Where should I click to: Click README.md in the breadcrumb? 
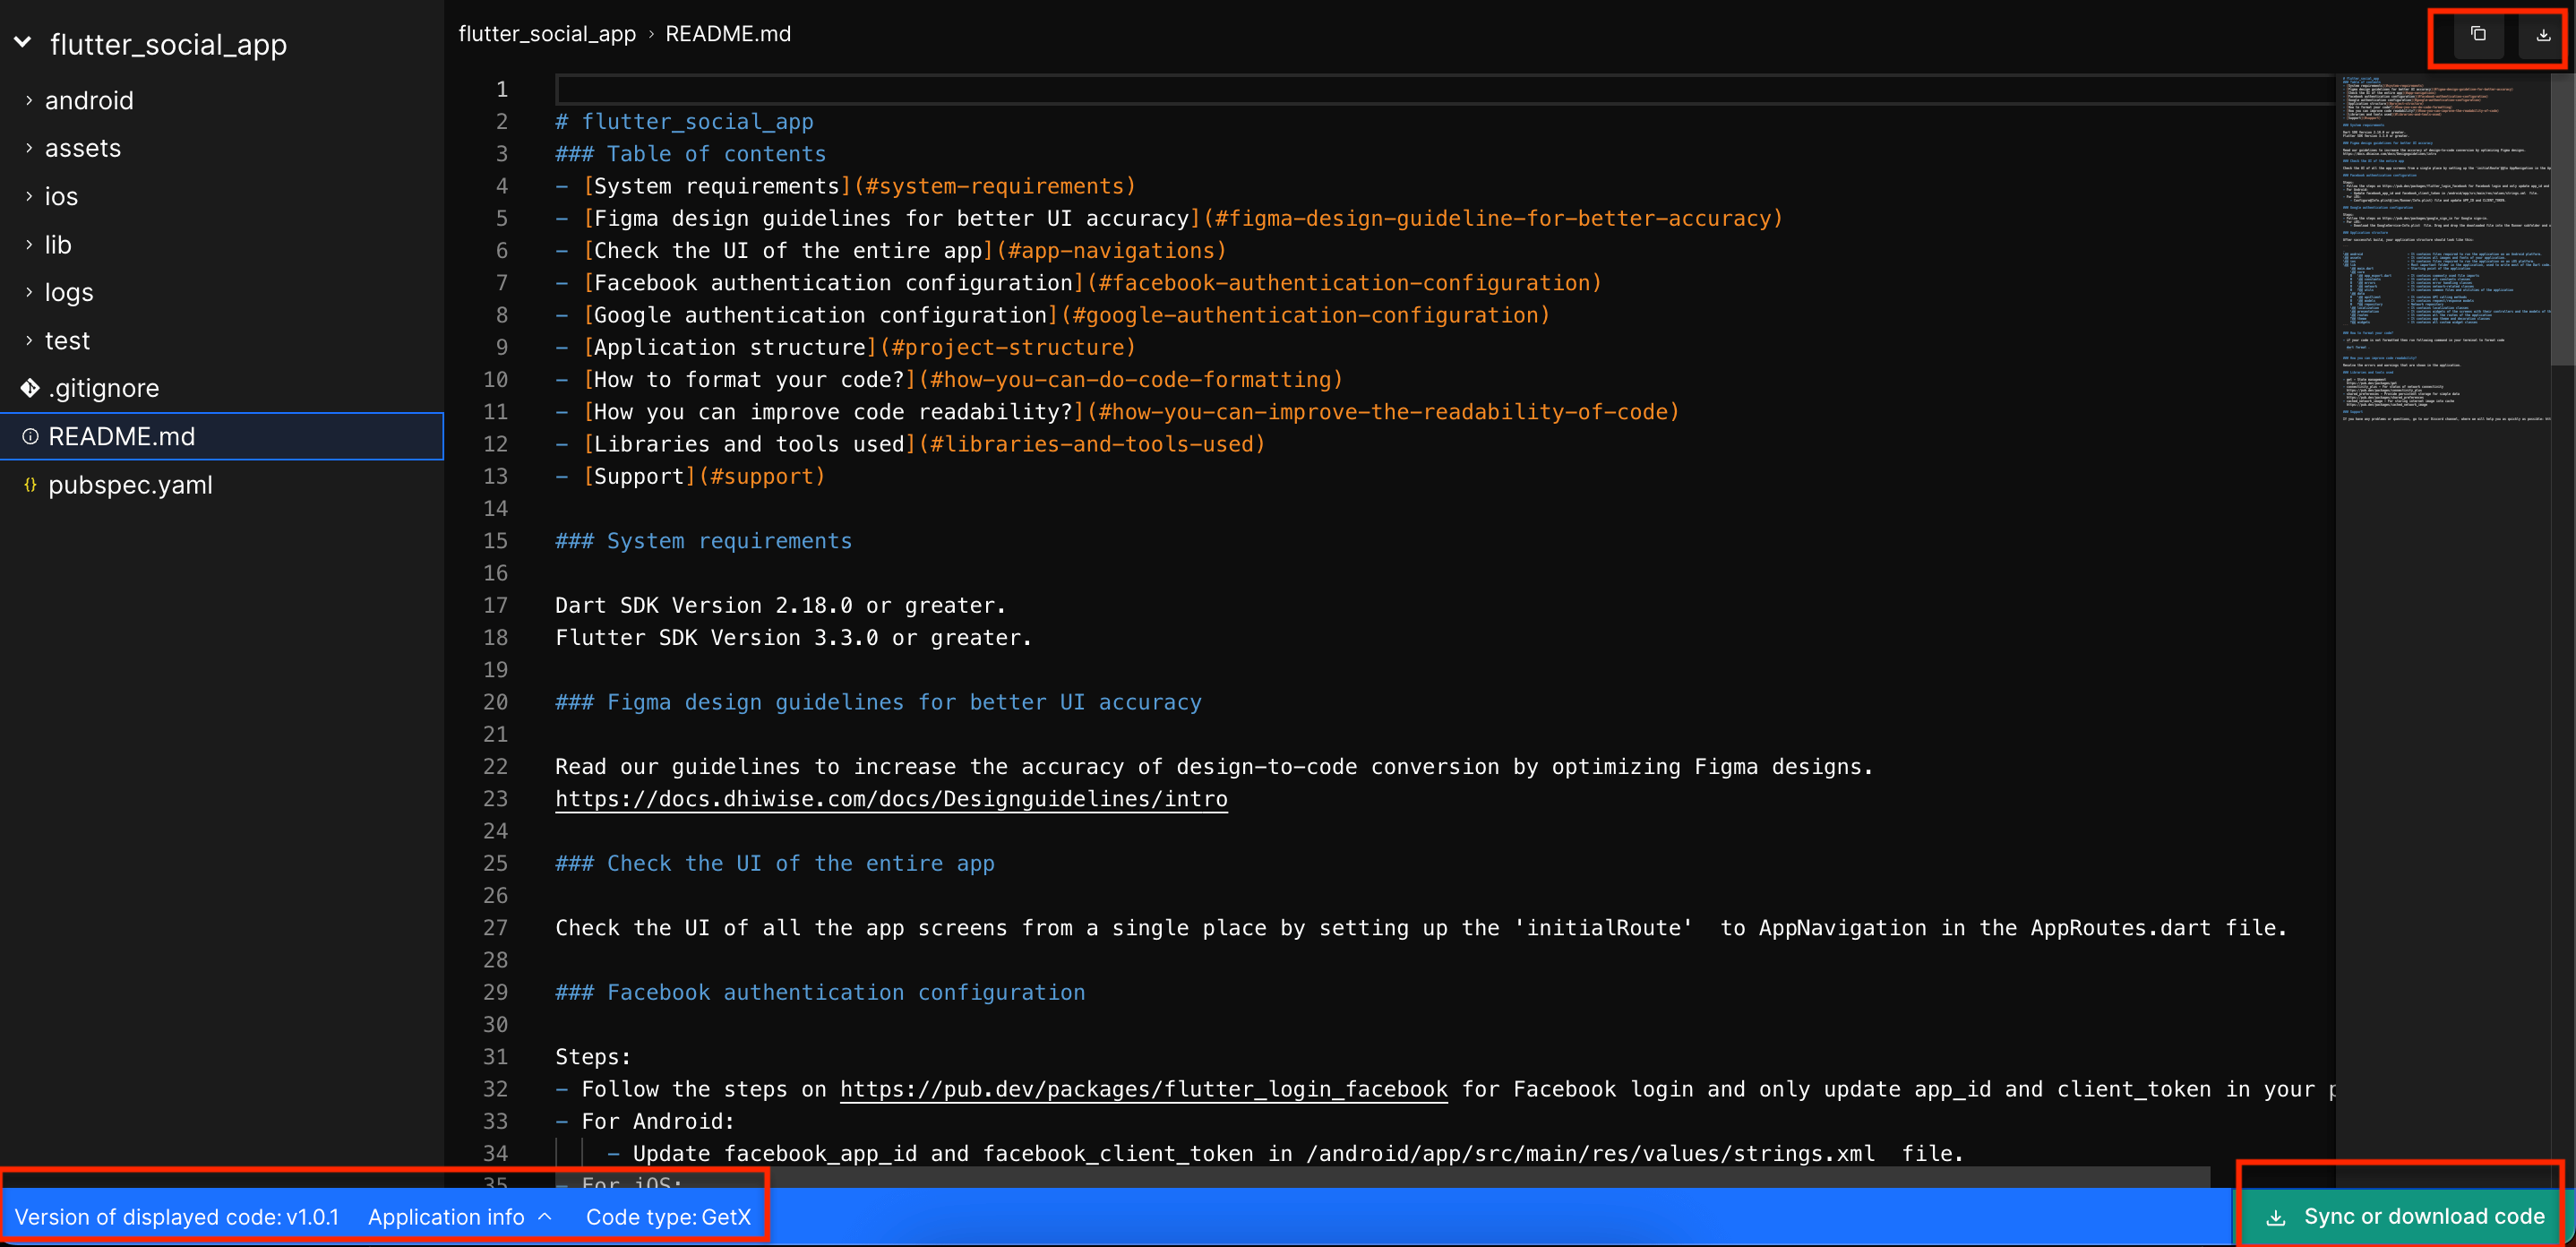pos(728,34)
